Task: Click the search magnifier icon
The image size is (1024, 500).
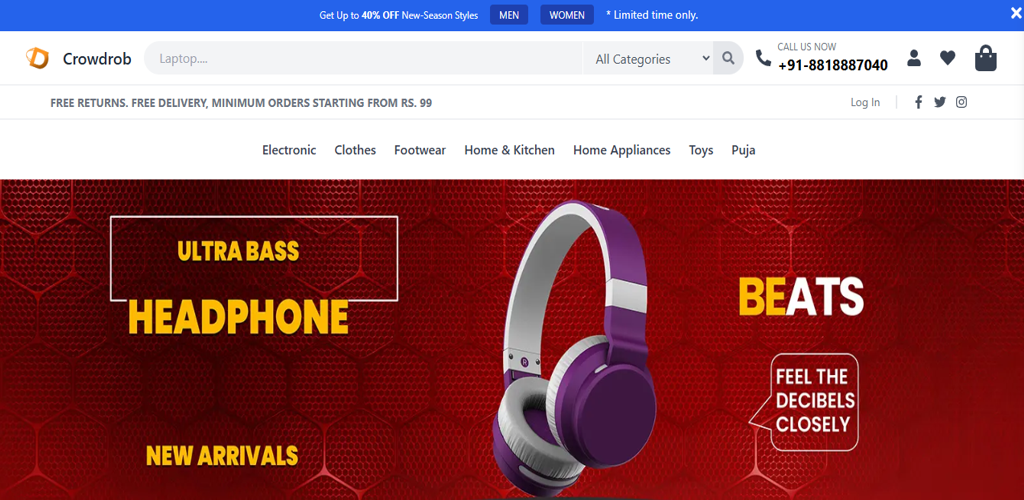Action: [x=728, y=59]
